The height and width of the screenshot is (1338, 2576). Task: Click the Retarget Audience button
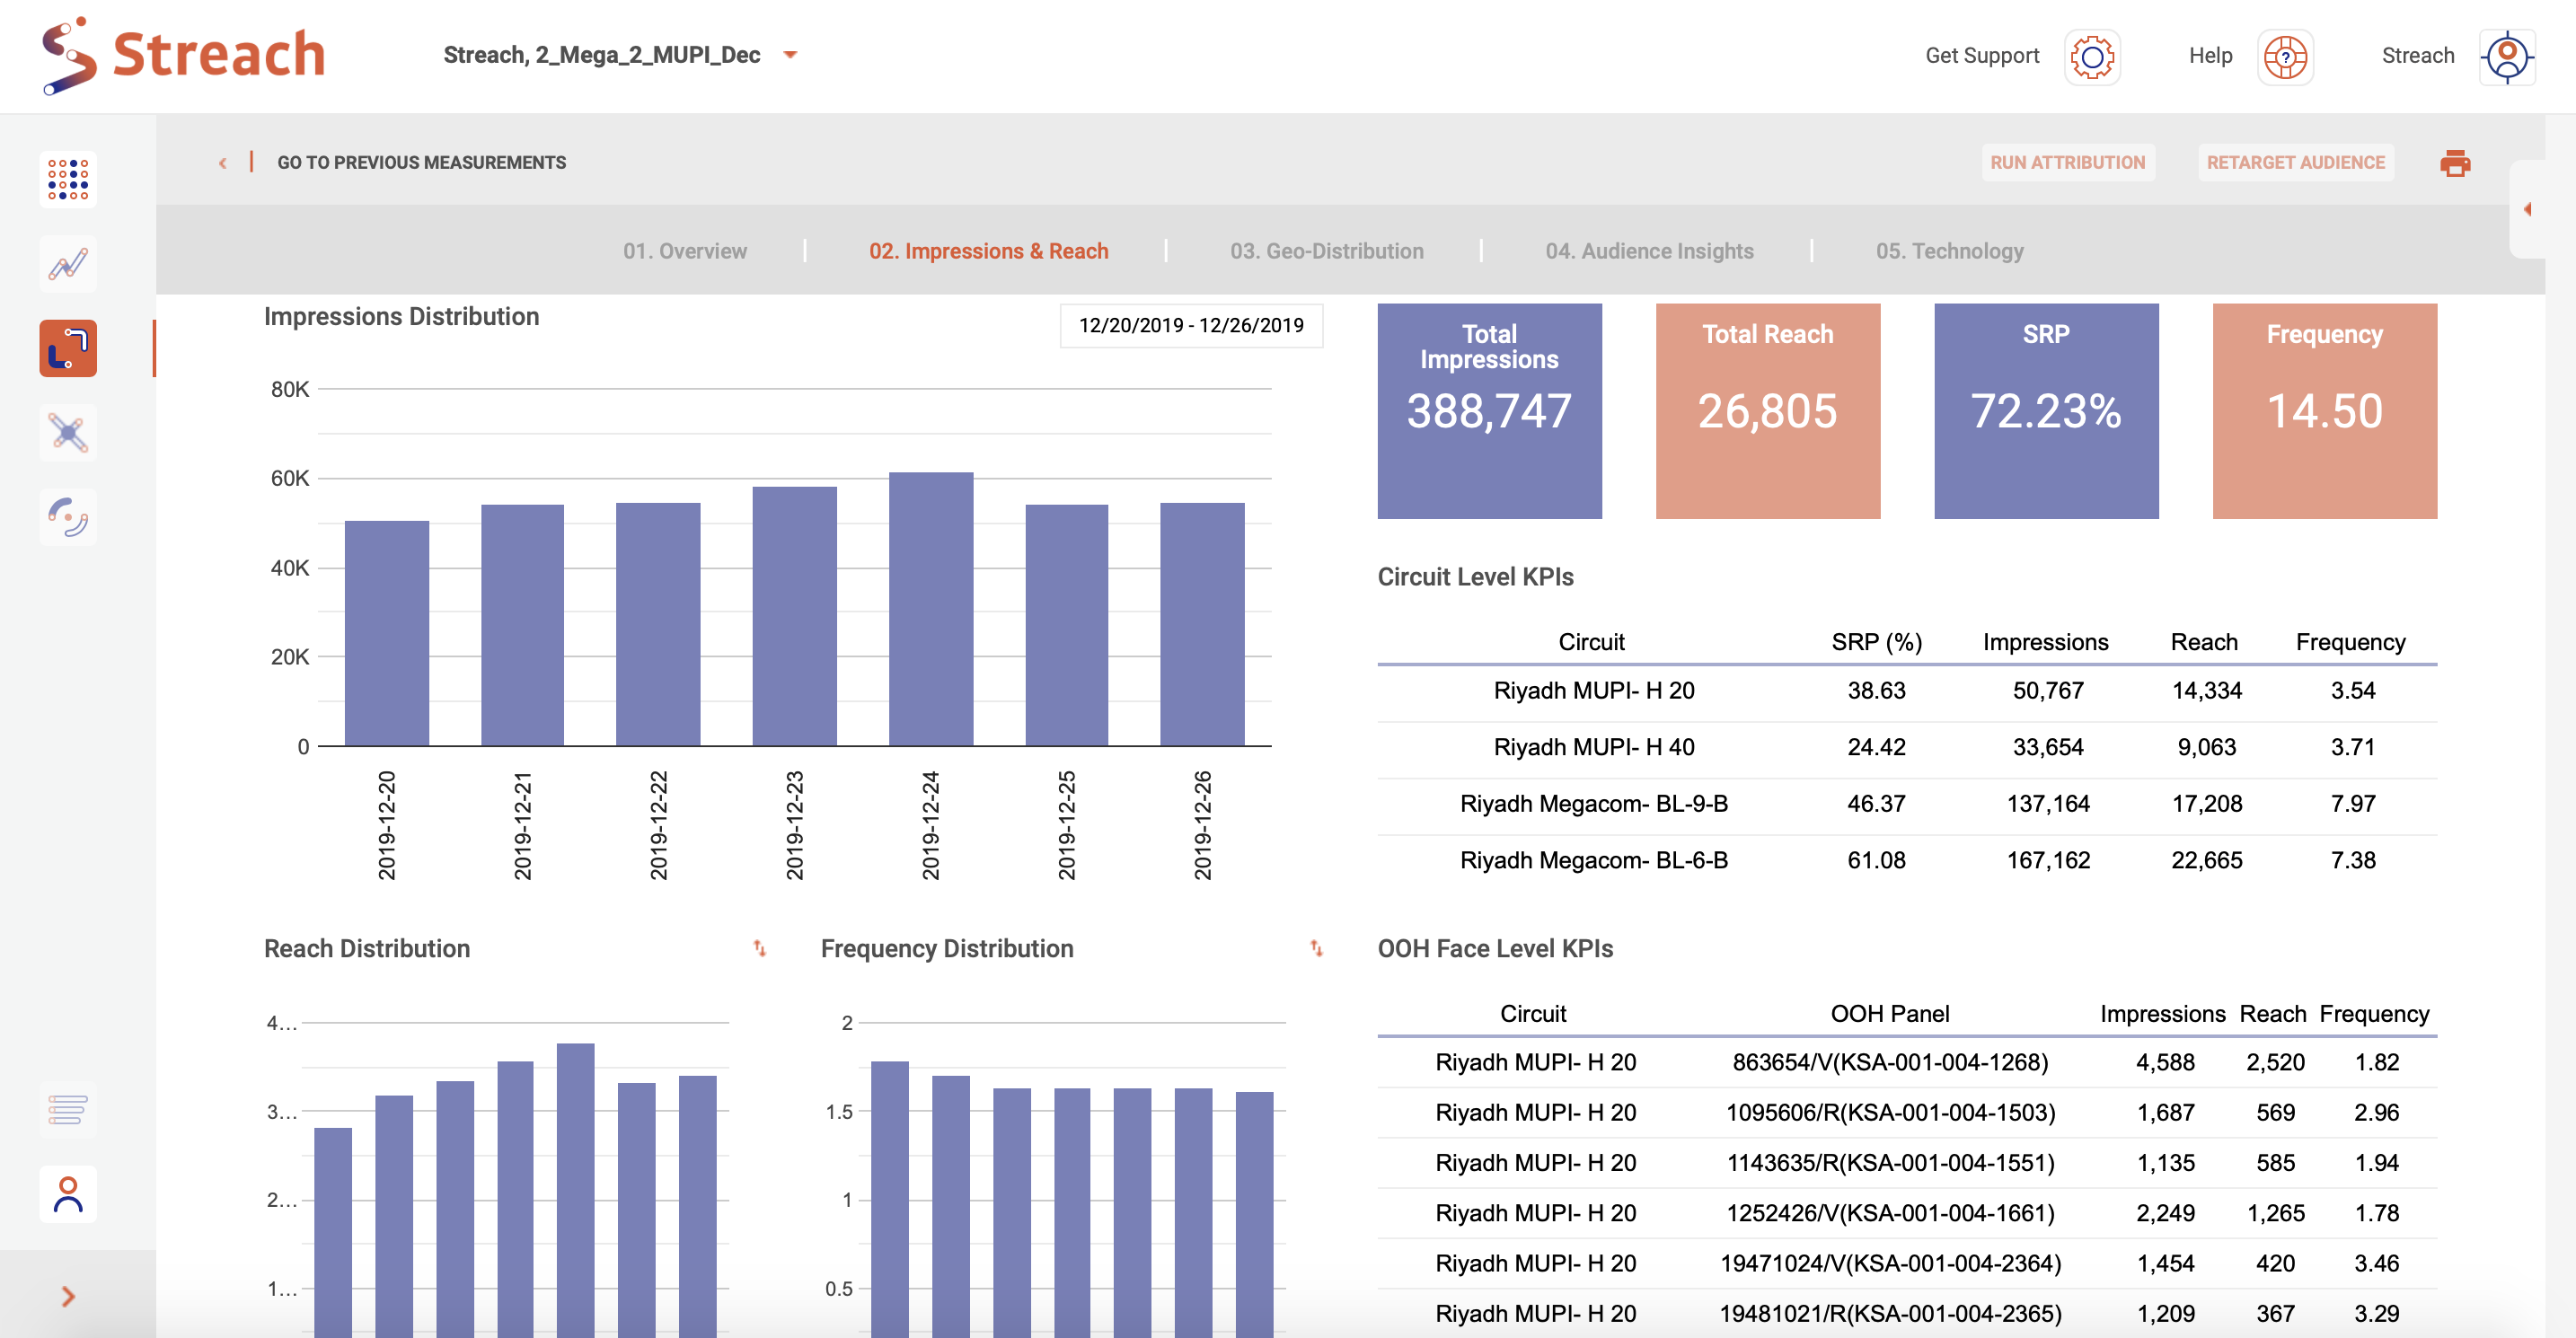click(2295, 162)
